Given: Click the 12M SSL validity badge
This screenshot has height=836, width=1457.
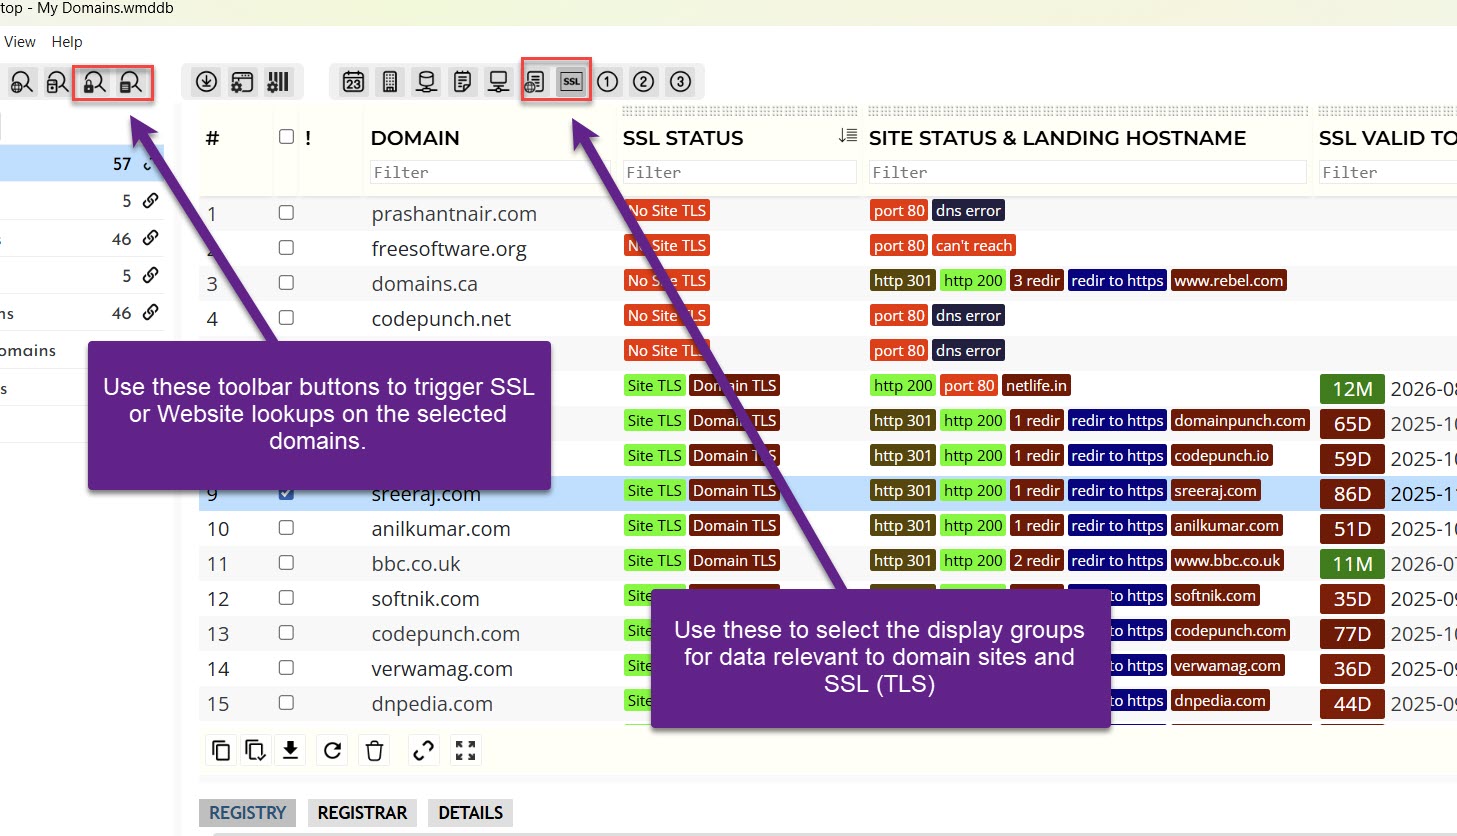Looking at the screenshot, I should [1352, 389].
